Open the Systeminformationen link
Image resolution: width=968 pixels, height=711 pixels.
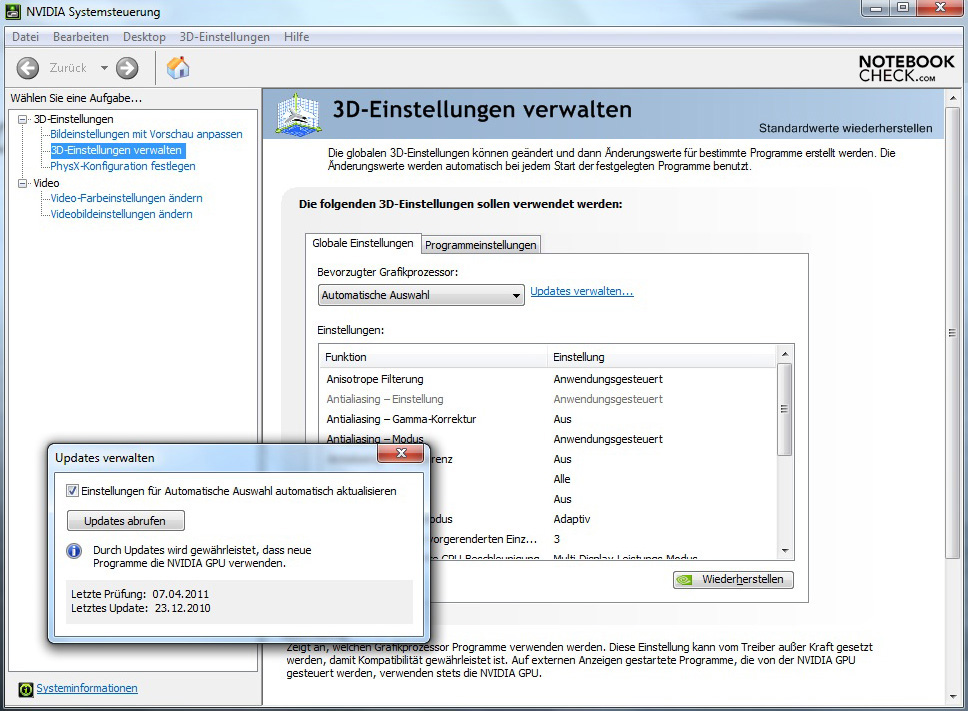click(x=87, y=688)
